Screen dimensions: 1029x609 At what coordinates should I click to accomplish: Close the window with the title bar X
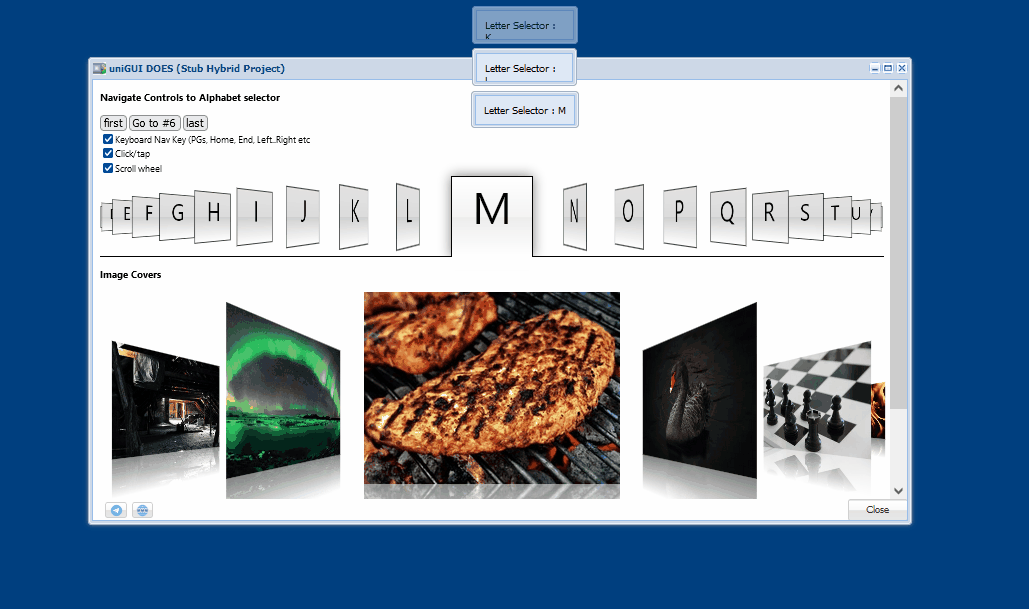click(x=902, y=68)
